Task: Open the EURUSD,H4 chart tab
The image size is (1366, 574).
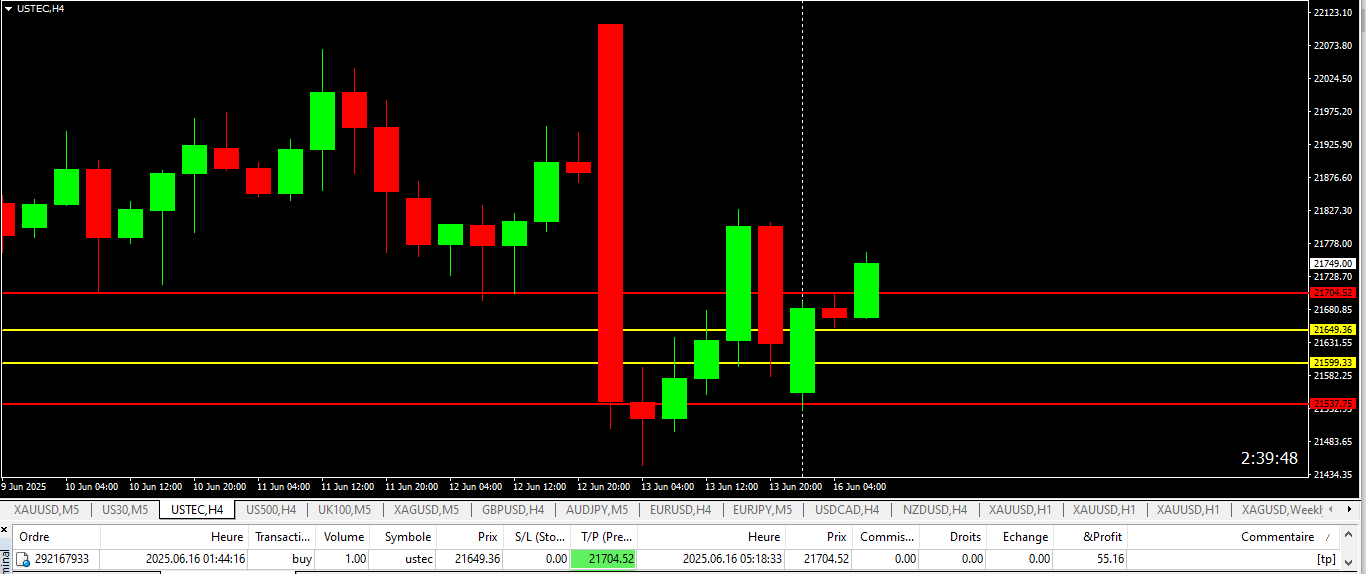Action: click(x=681, y=510)
